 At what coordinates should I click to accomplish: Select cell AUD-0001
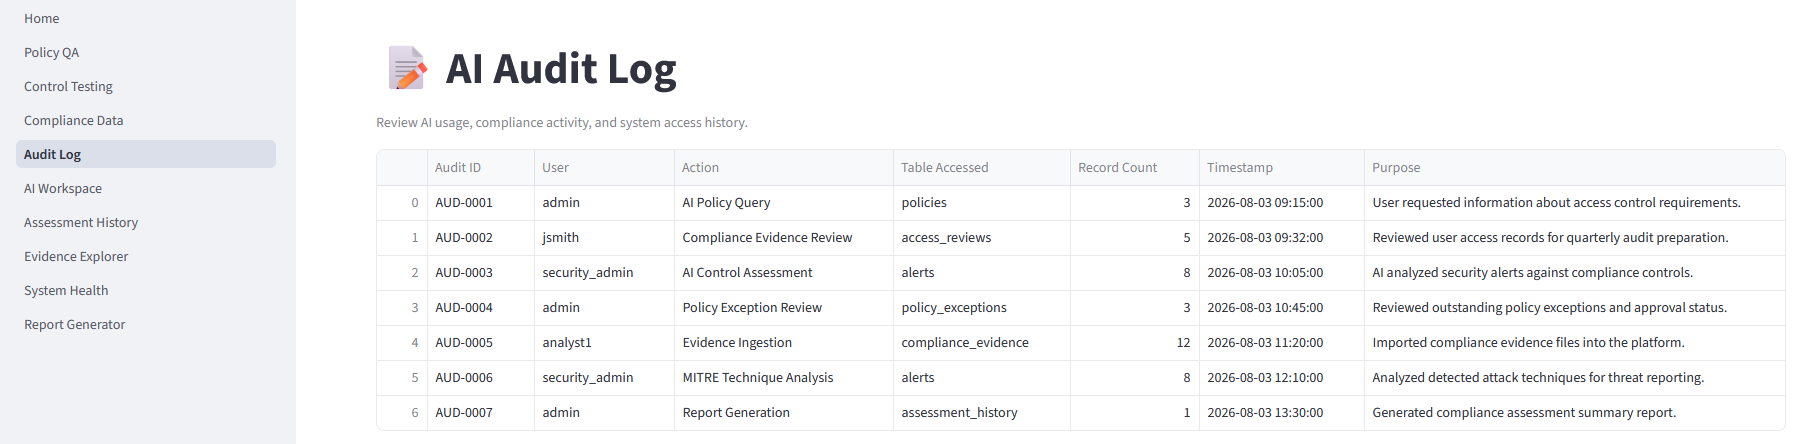[481, 203]
